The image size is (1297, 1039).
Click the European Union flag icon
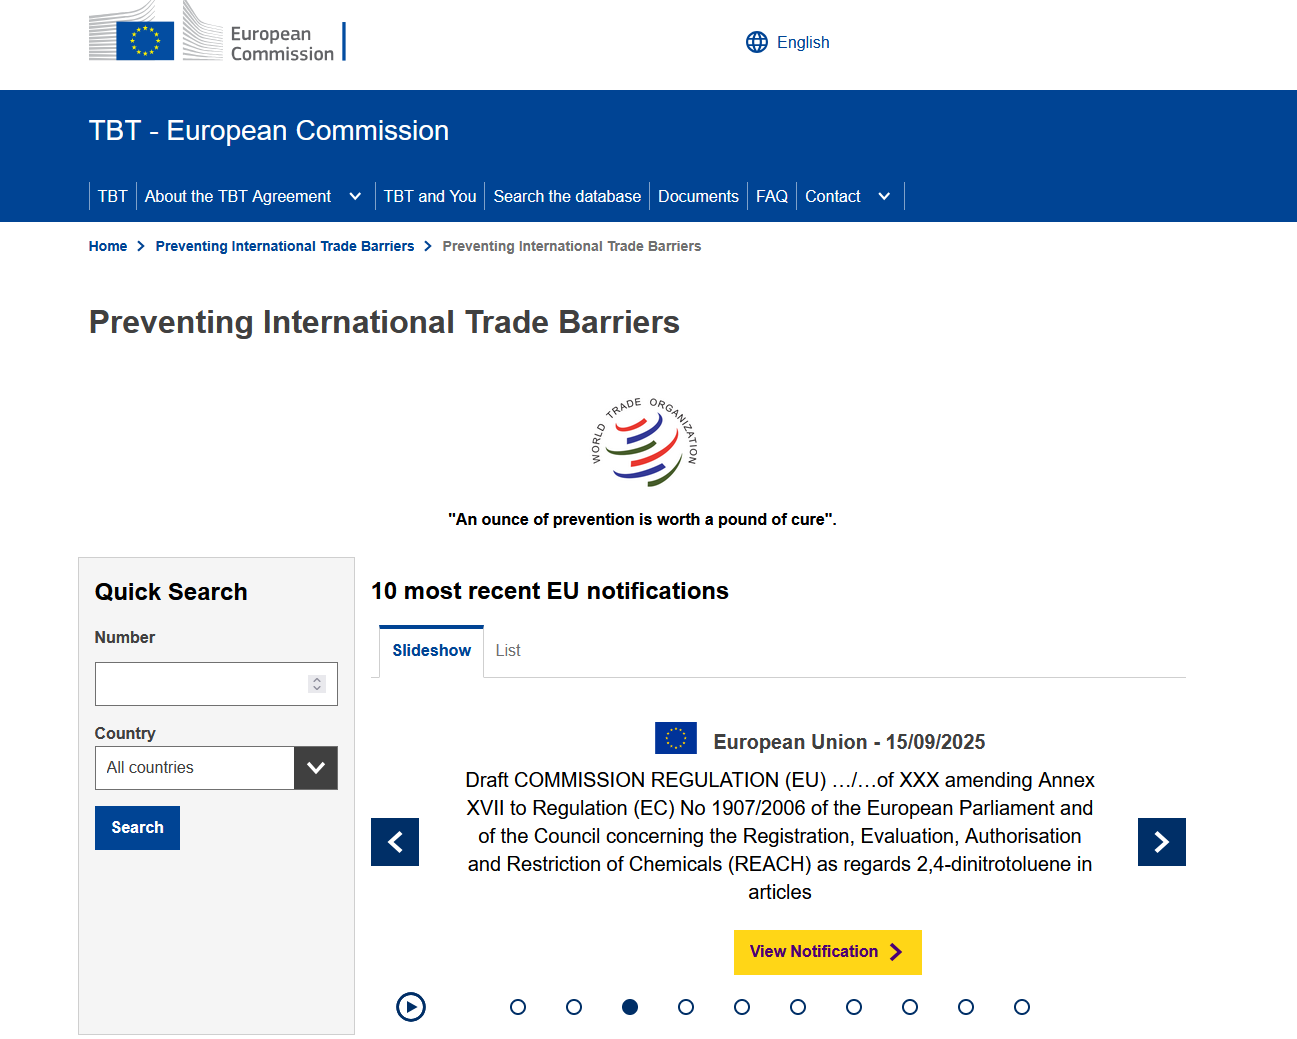[x=676, y=738]
